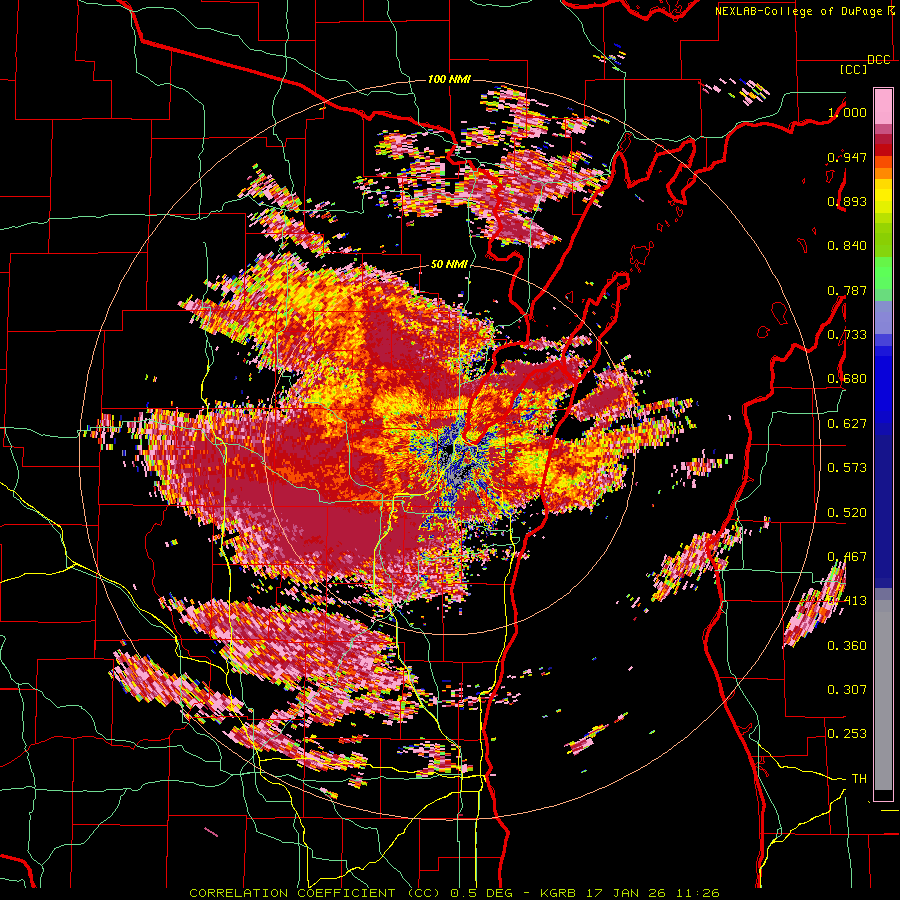900x900 pixels.
Task: Select the 0.840 scale value
Action: point(847,246)
